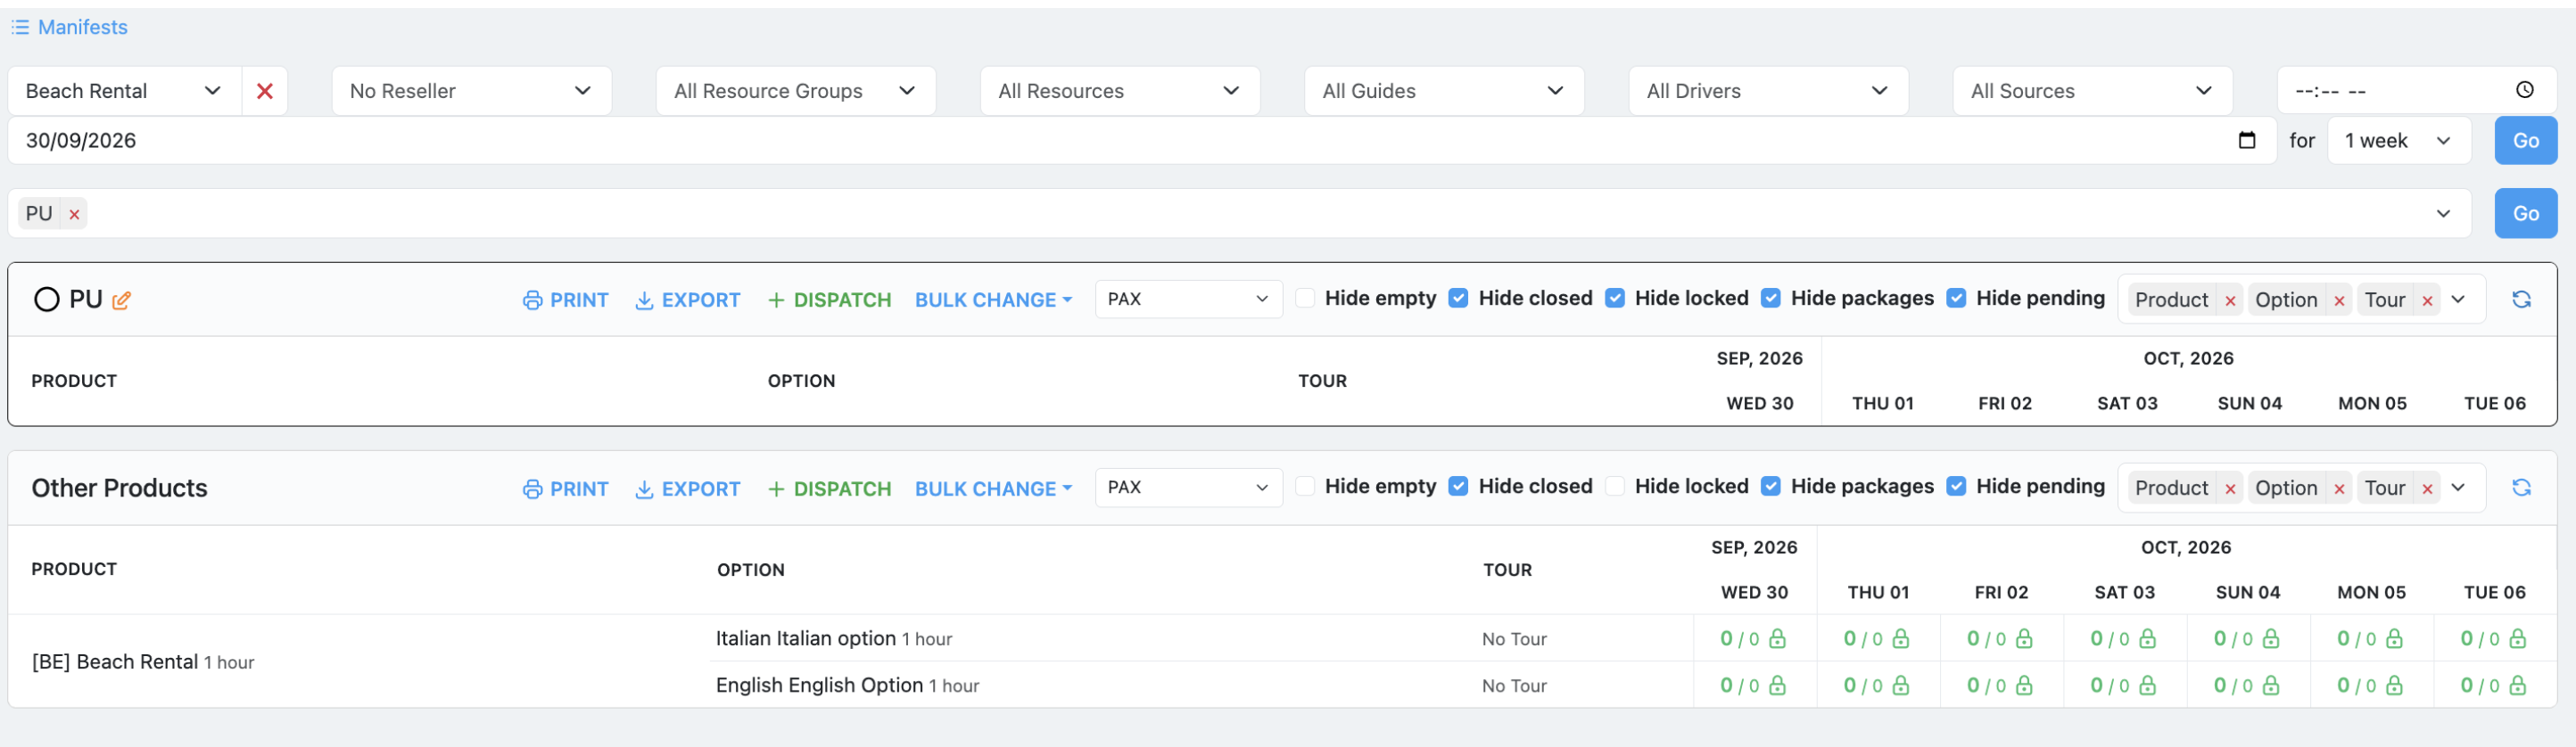Uncheck Hide locked in PU section

(x=1614, y=298)
